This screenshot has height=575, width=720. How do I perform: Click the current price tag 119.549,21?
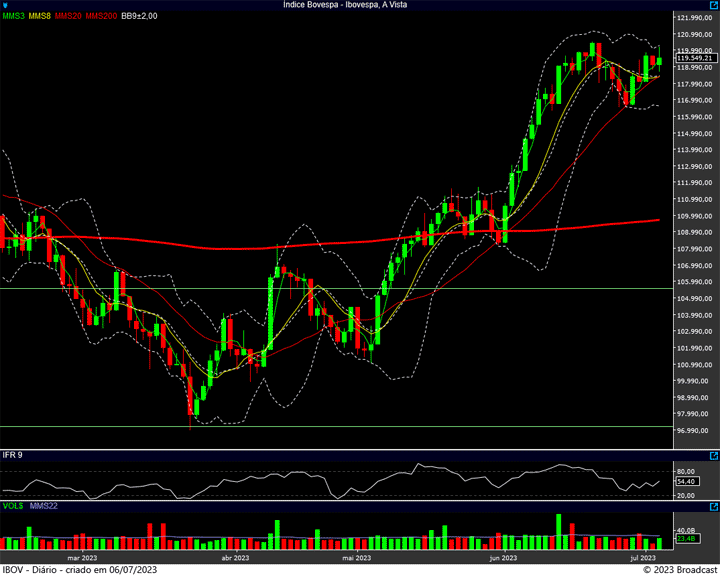click(693, 58)
